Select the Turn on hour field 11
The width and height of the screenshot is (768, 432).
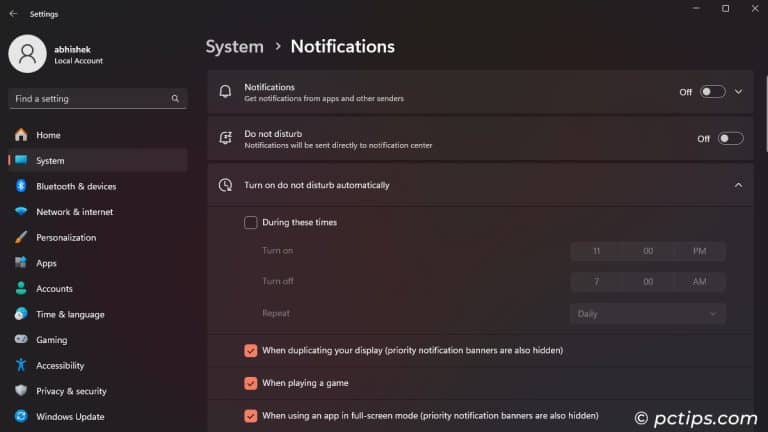pos(596,251)
